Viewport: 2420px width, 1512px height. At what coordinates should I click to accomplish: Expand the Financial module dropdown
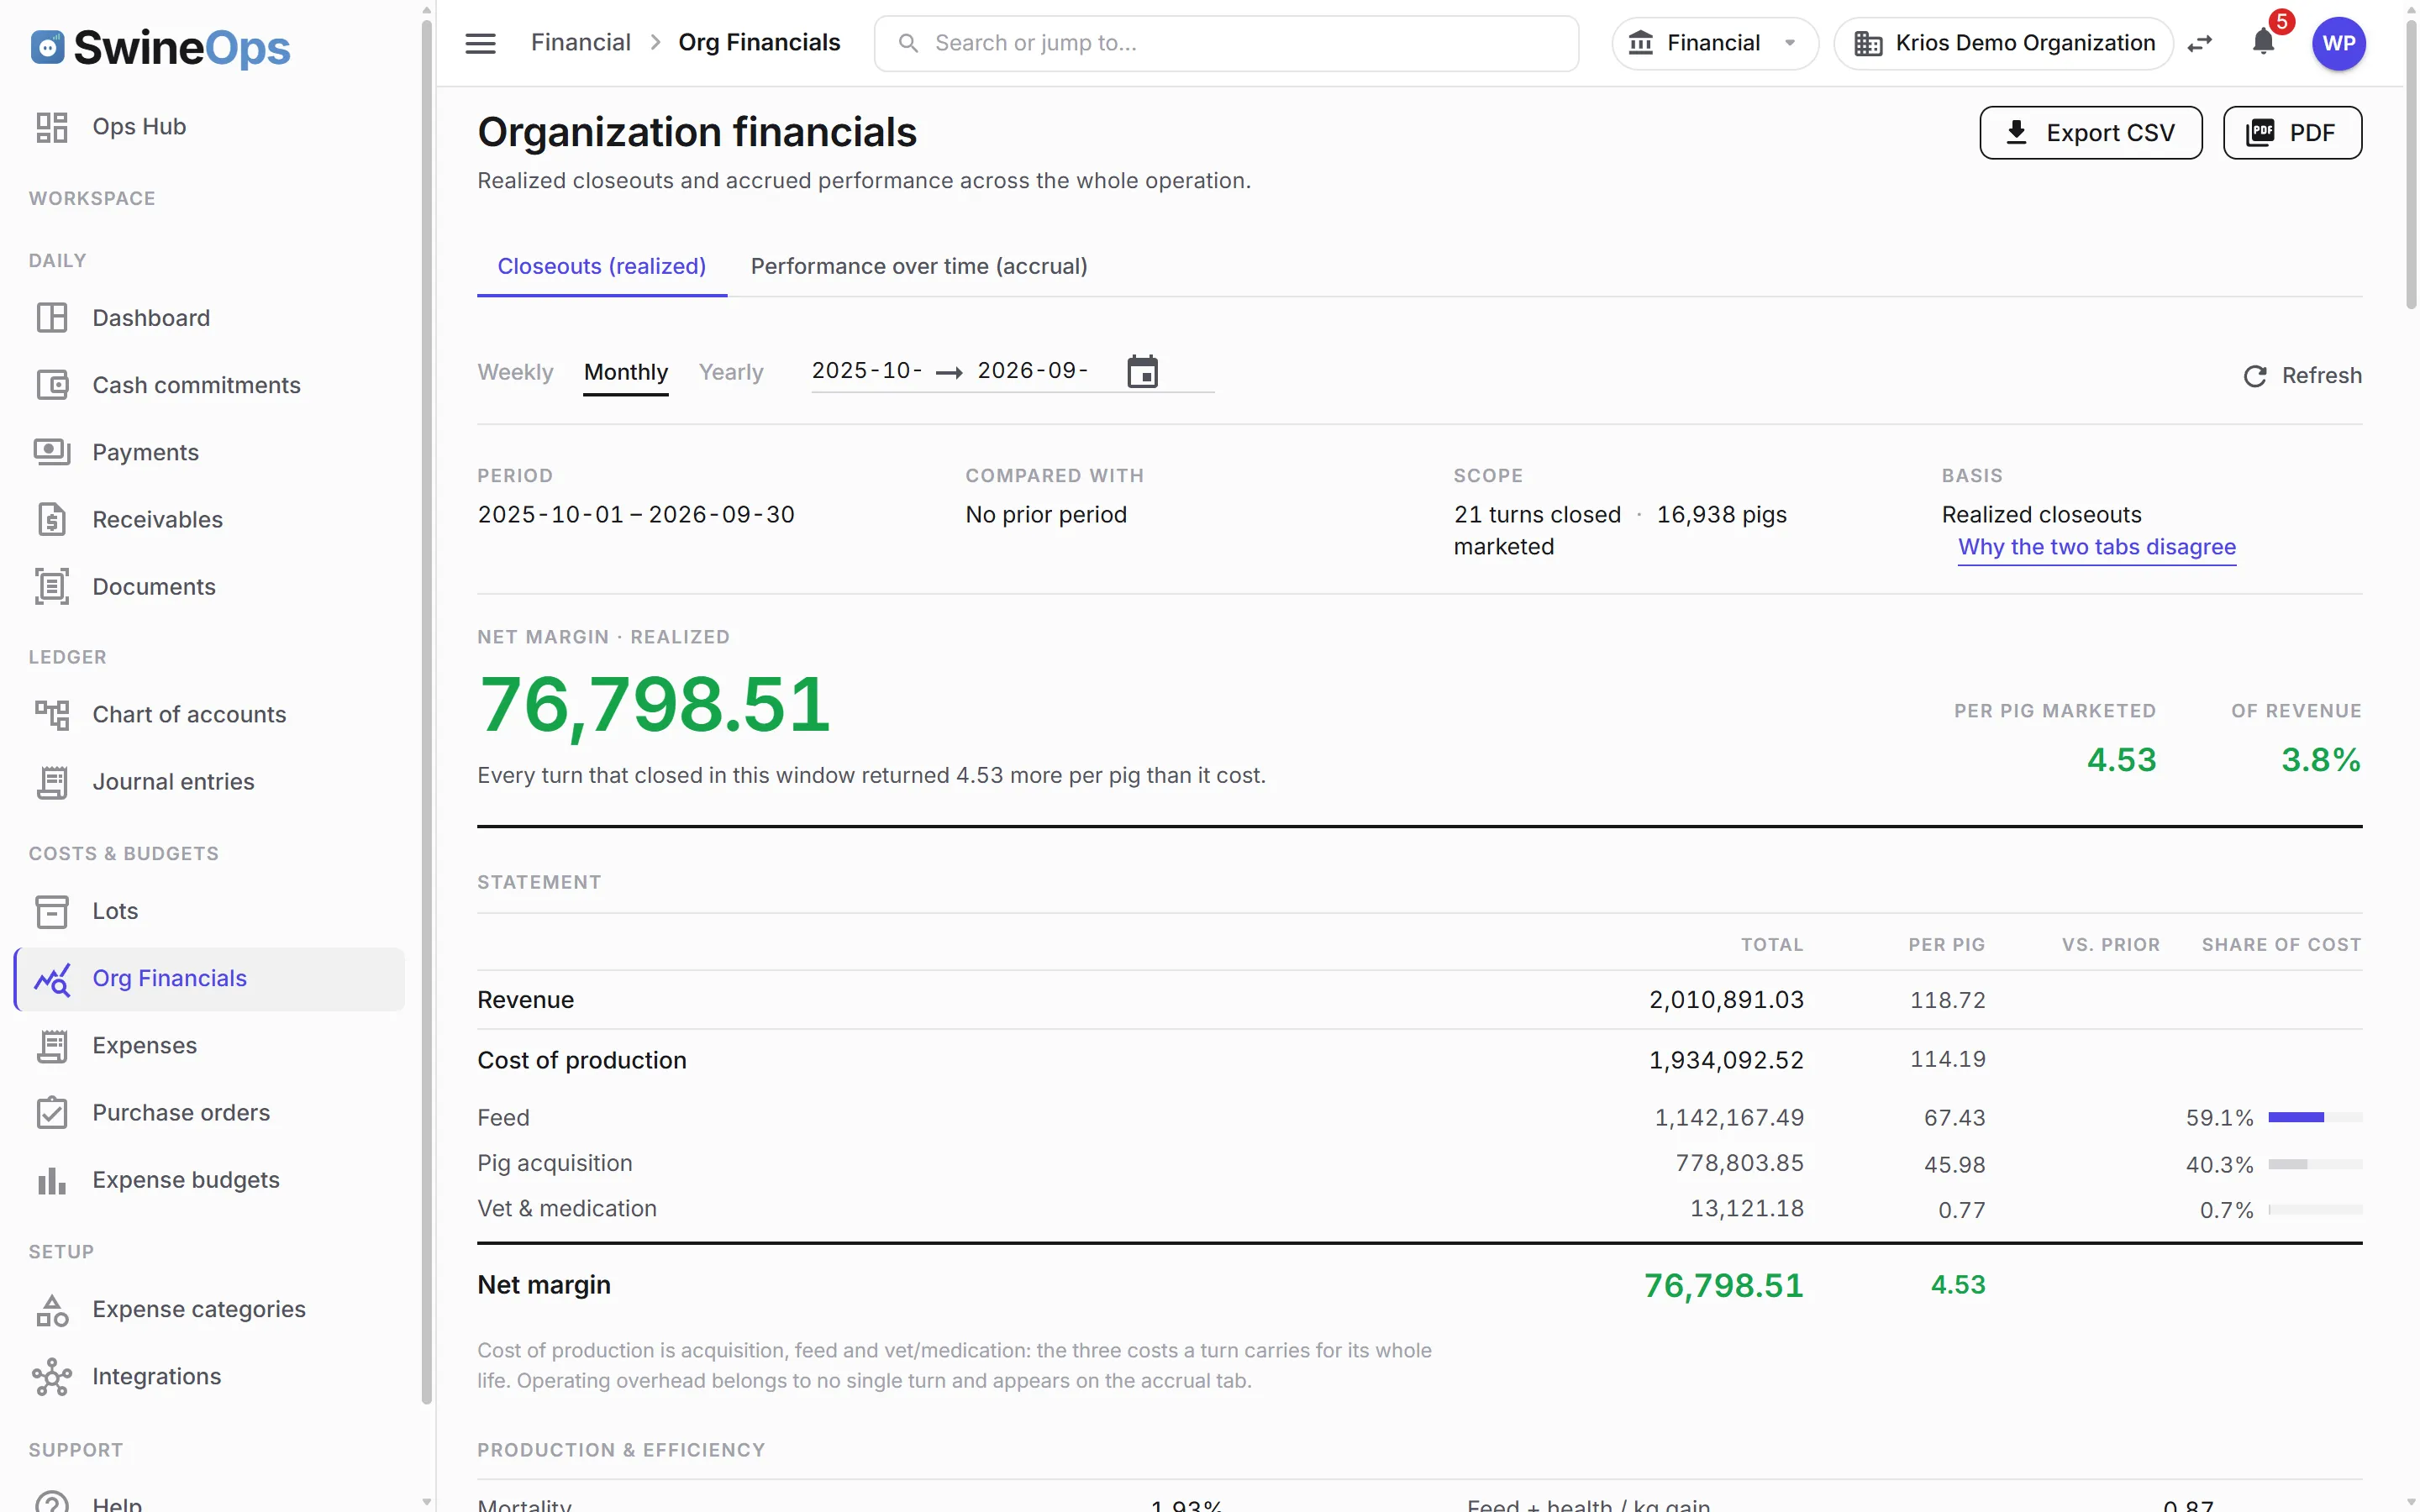[1714, 43]
